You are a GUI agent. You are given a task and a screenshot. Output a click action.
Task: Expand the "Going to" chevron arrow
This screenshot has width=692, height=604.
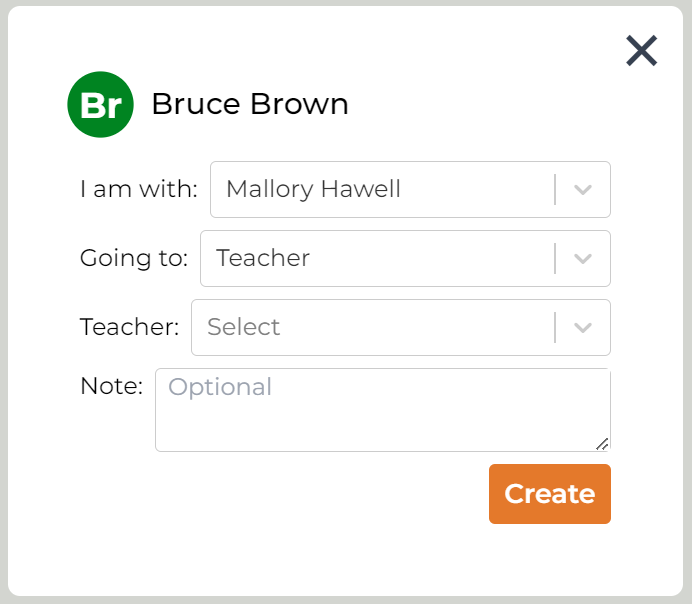(x=583, y=258)
